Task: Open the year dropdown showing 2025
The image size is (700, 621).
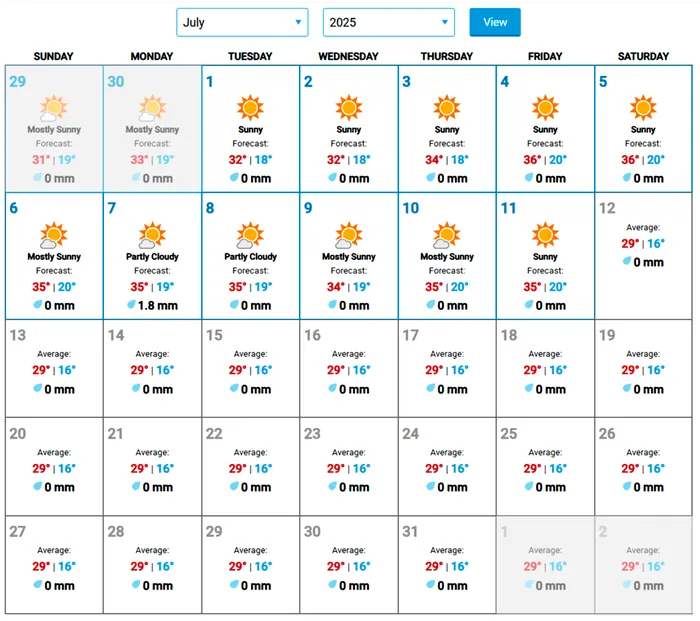Action: pos(388,22)
